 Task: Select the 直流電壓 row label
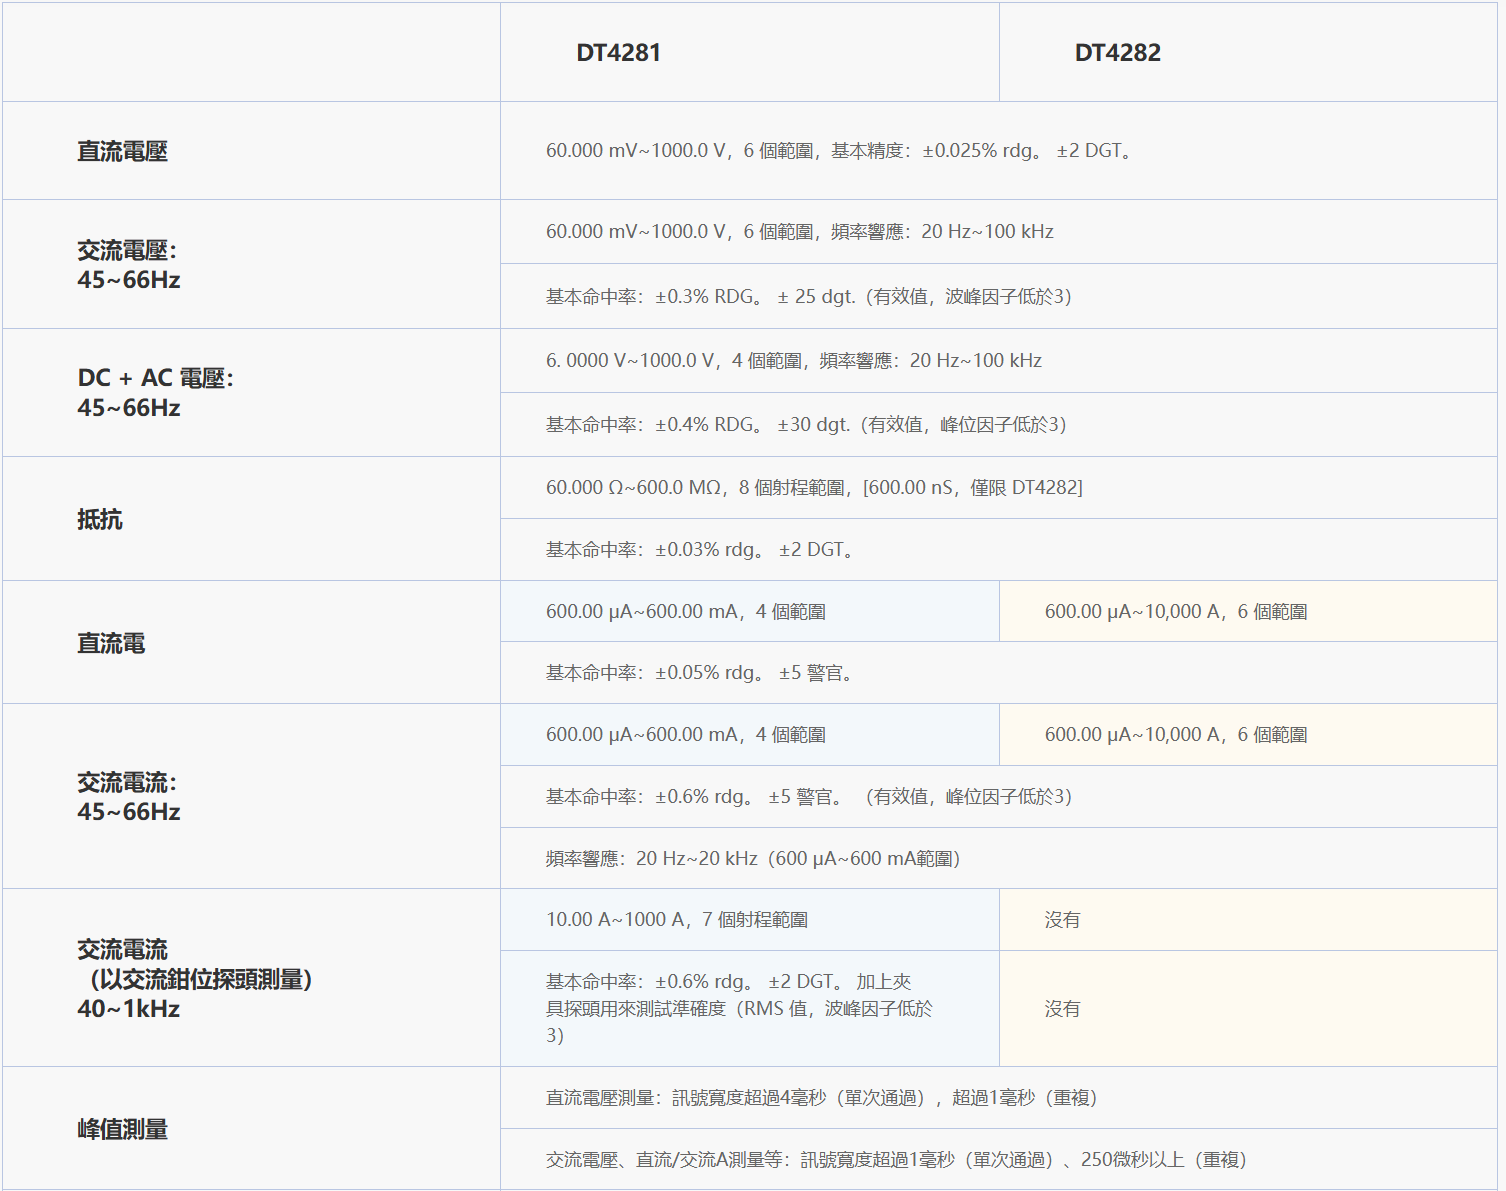[x=122, y=151]
